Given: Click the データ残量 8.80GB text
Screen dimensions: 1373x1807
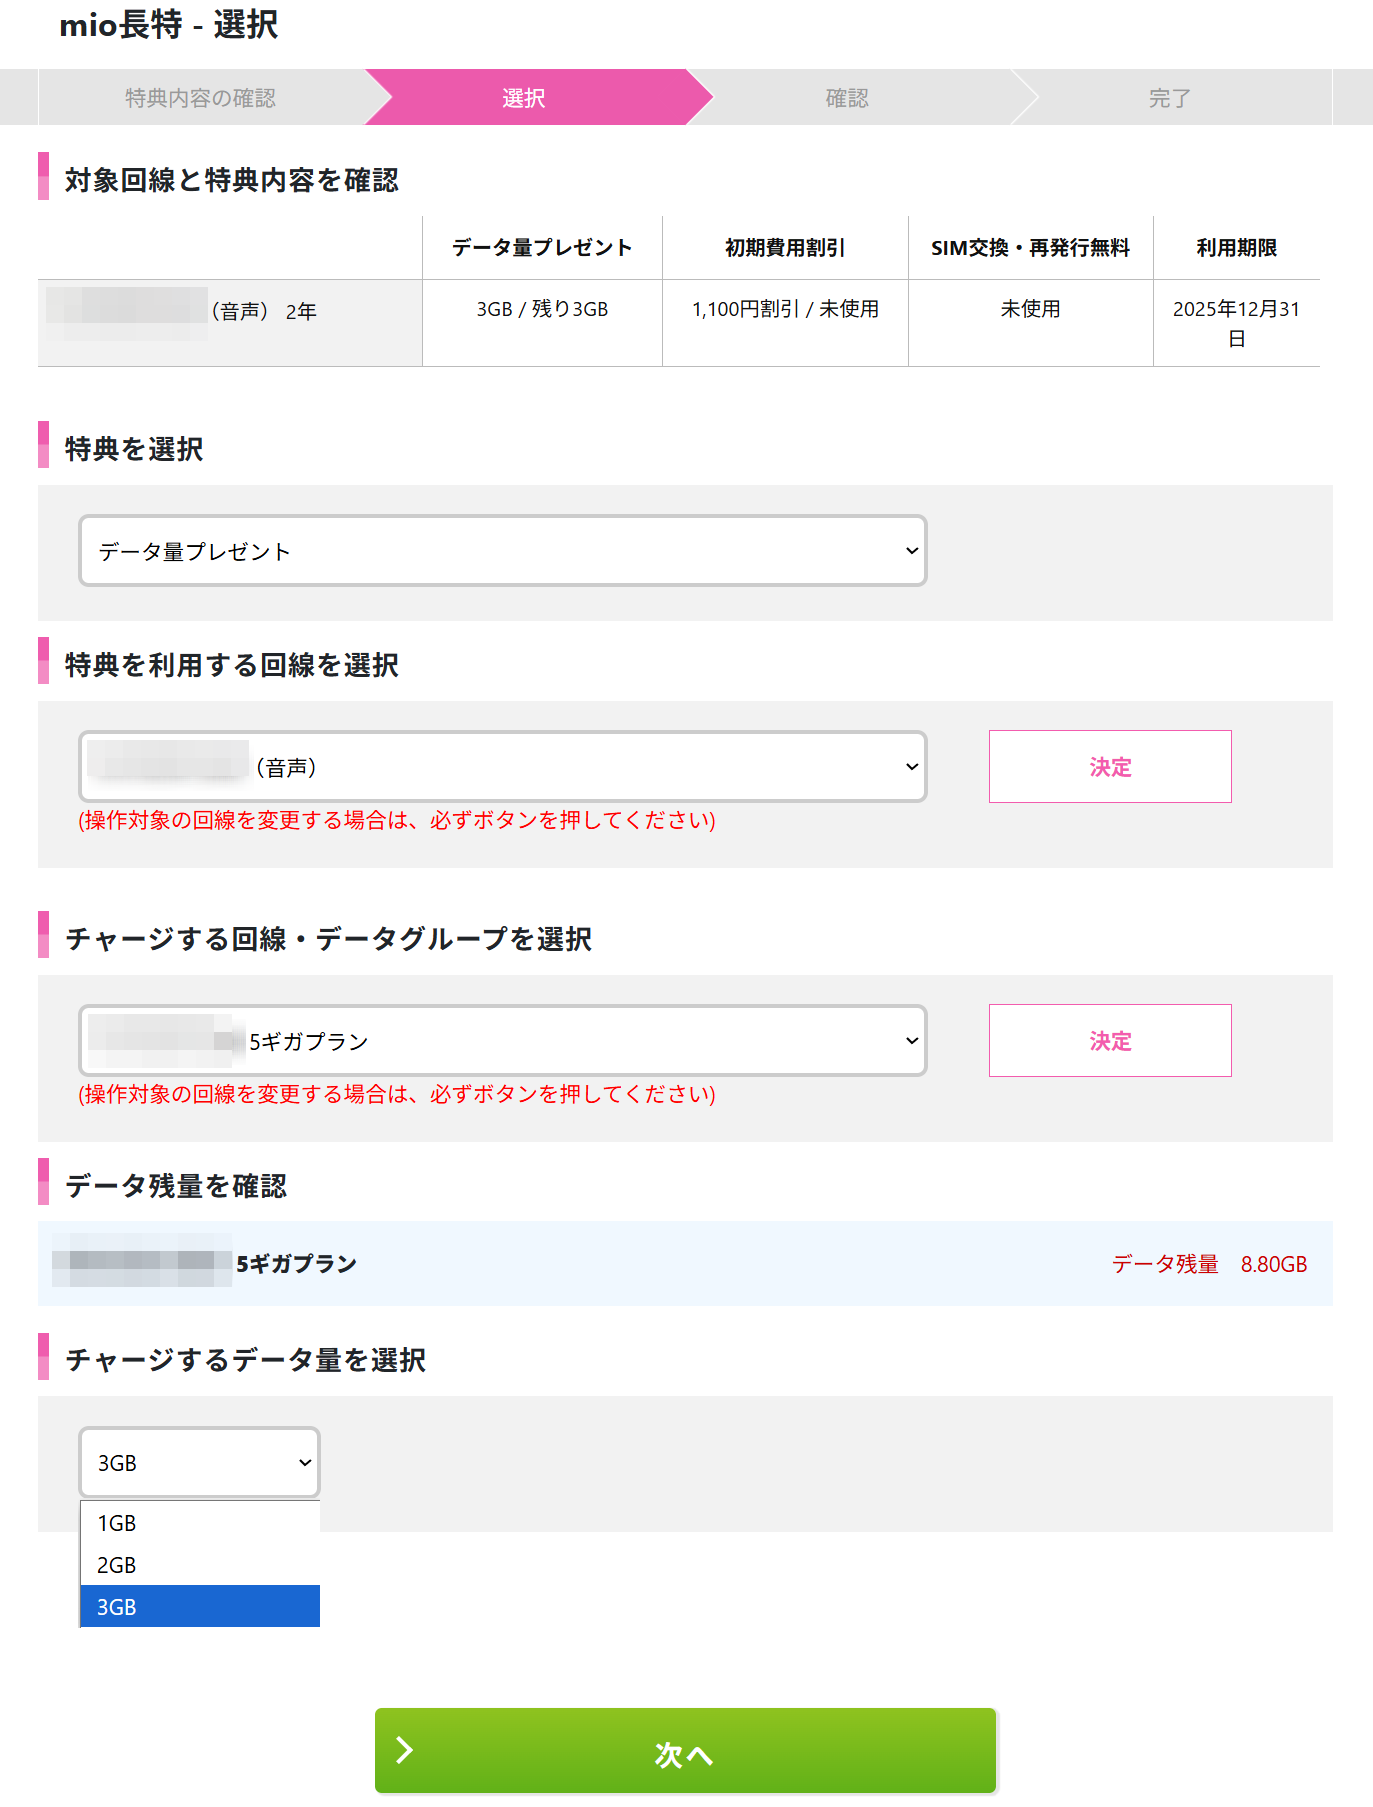Looking at the screenshot, I should 1209,1264.
